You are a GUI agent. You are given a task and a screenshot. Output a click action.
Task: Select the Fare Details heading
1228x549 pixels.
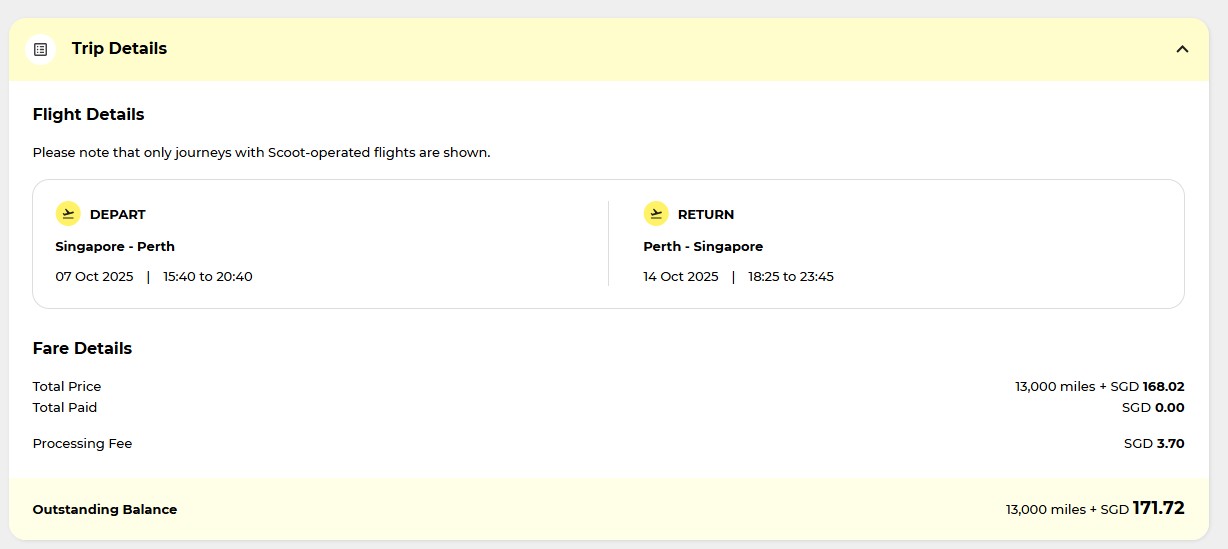pos(82,349)
